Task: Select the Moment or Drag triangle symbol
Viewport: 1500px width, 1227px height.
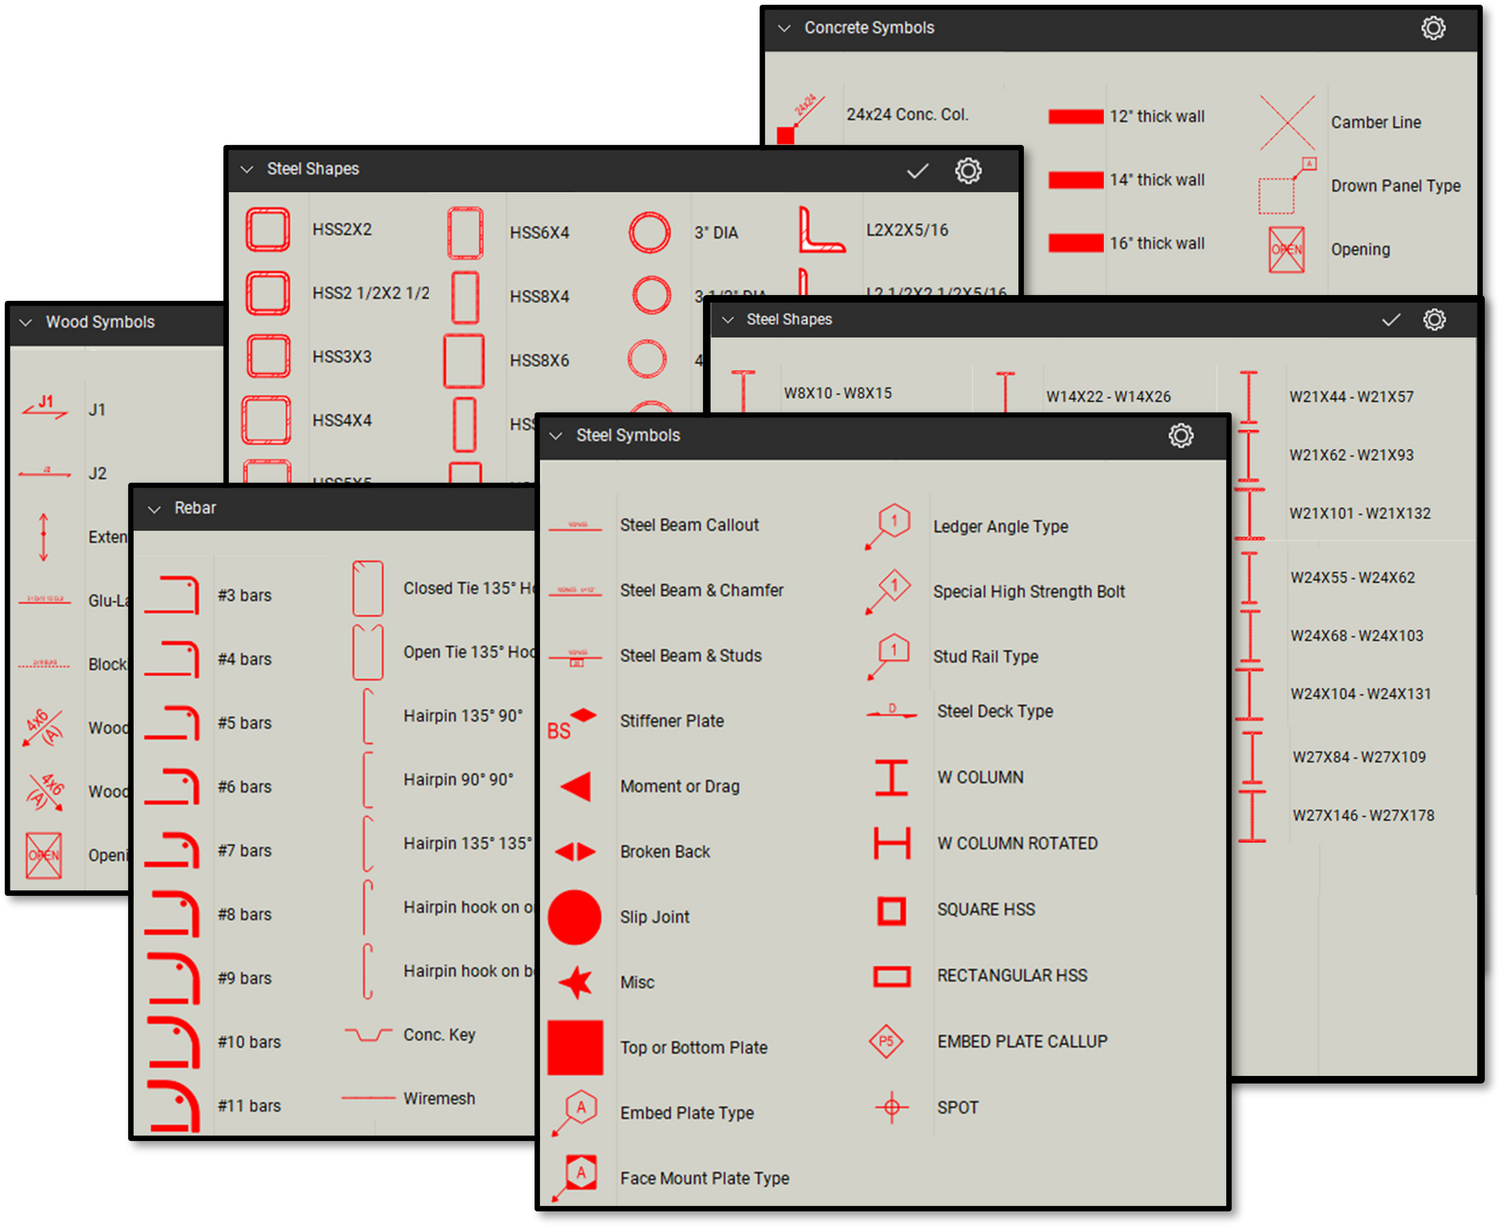Action: (576, 786)
